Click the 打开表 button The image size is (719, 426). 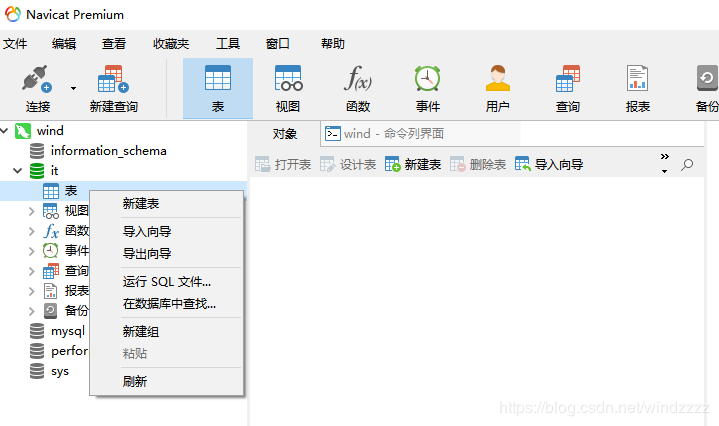tap(283, 165)
